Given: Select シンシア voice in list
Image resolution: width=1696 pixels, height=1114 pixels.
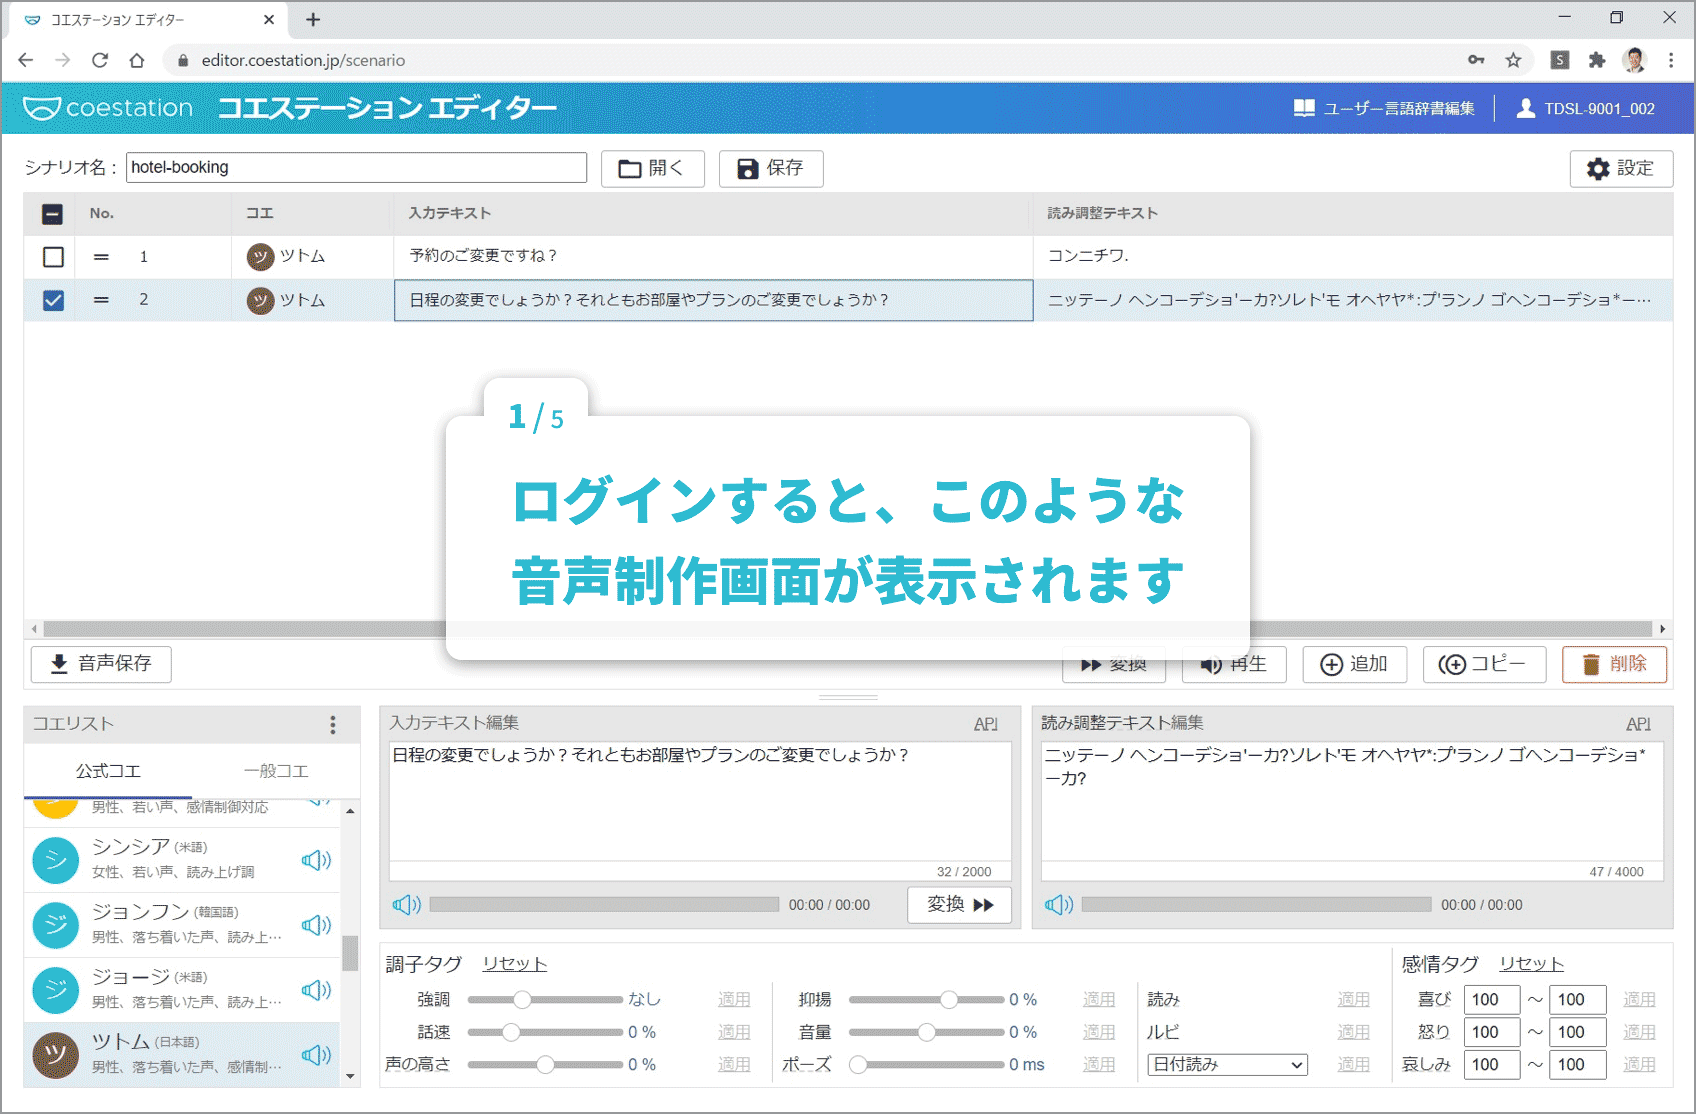Looking at the screenshot, I should pyautogui.click(x=182, y=860).
